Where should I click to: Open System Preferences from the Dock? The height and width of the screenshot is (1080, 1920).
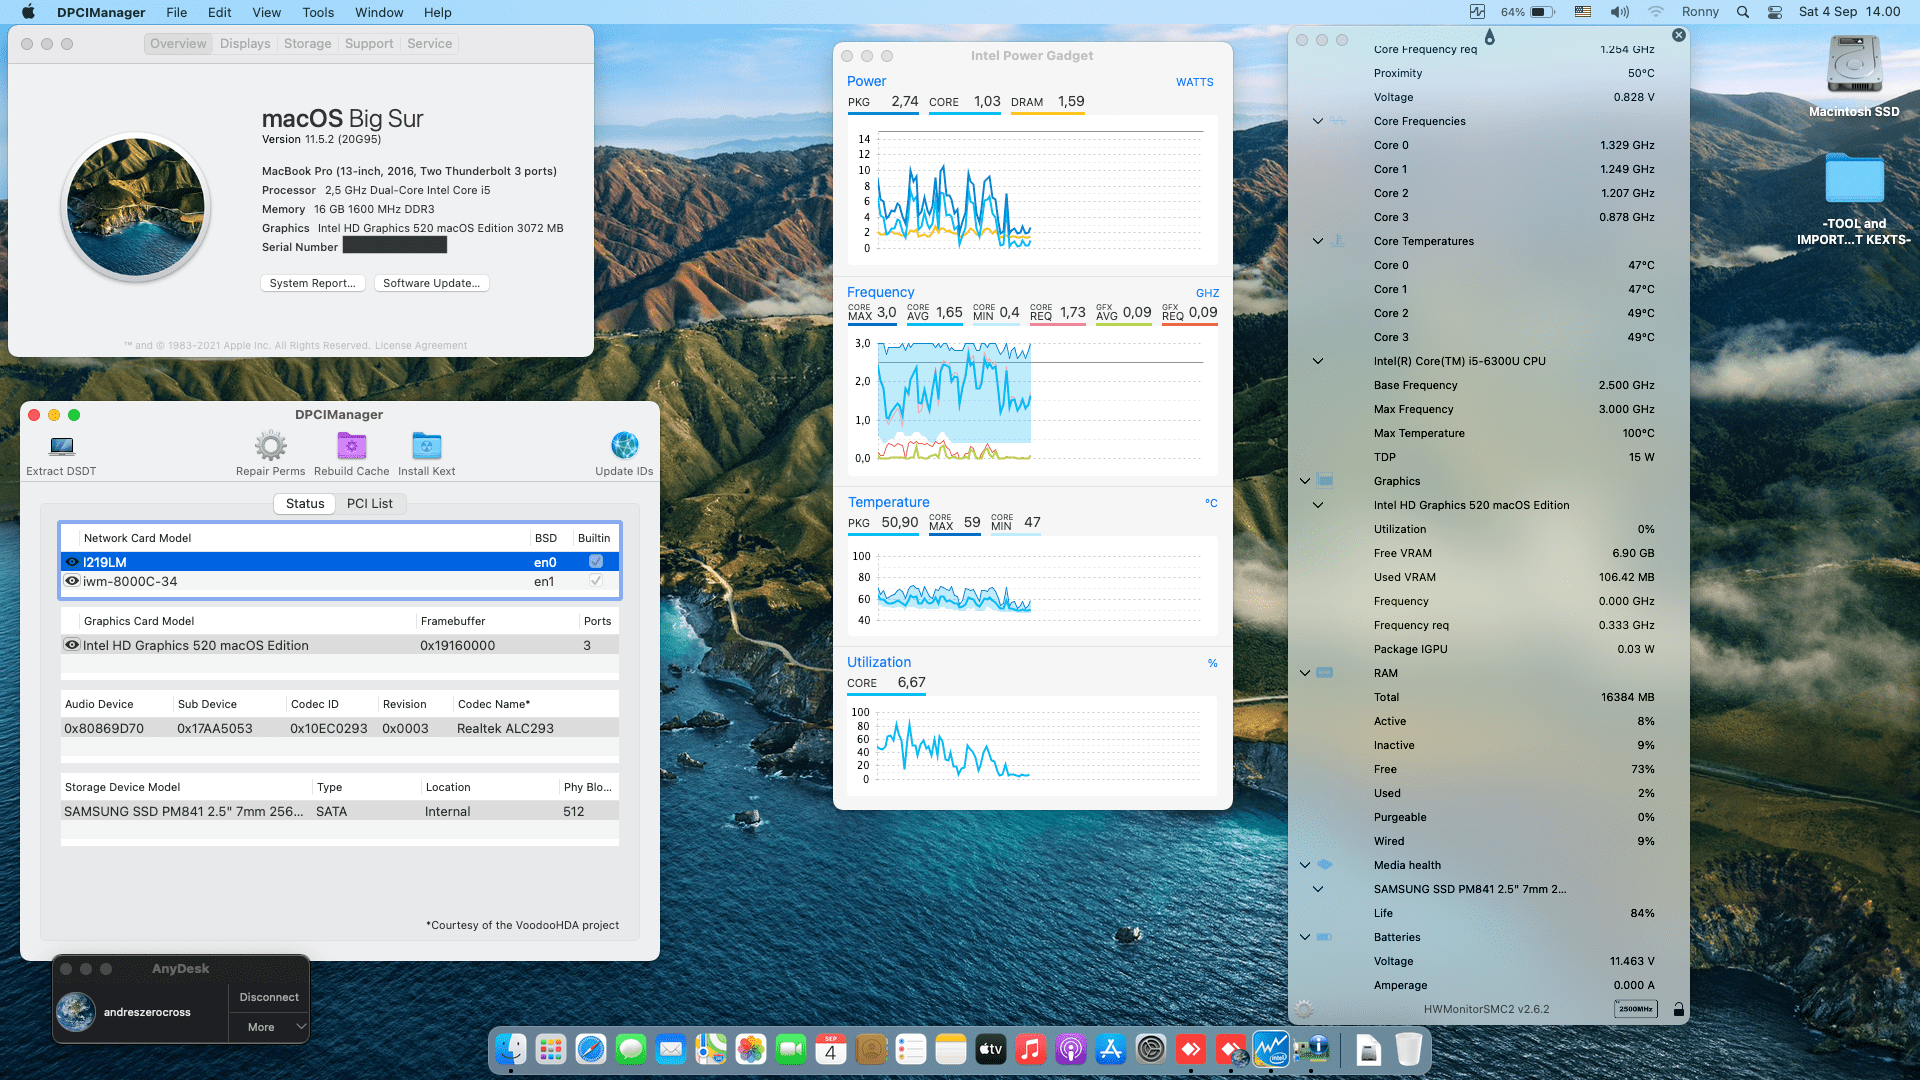(1151, 1049)
